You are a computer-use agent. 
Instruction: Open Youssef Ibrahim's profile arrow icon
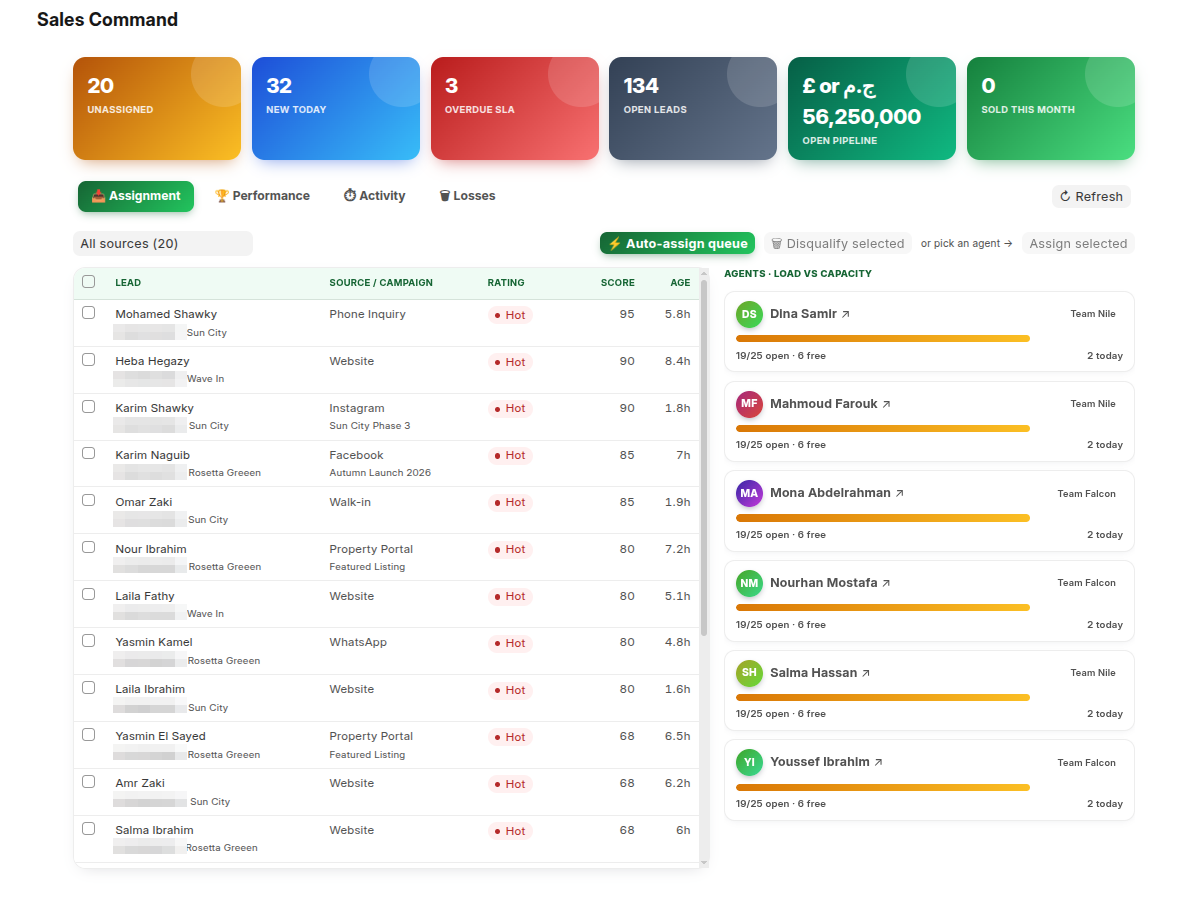click(878, 762)
